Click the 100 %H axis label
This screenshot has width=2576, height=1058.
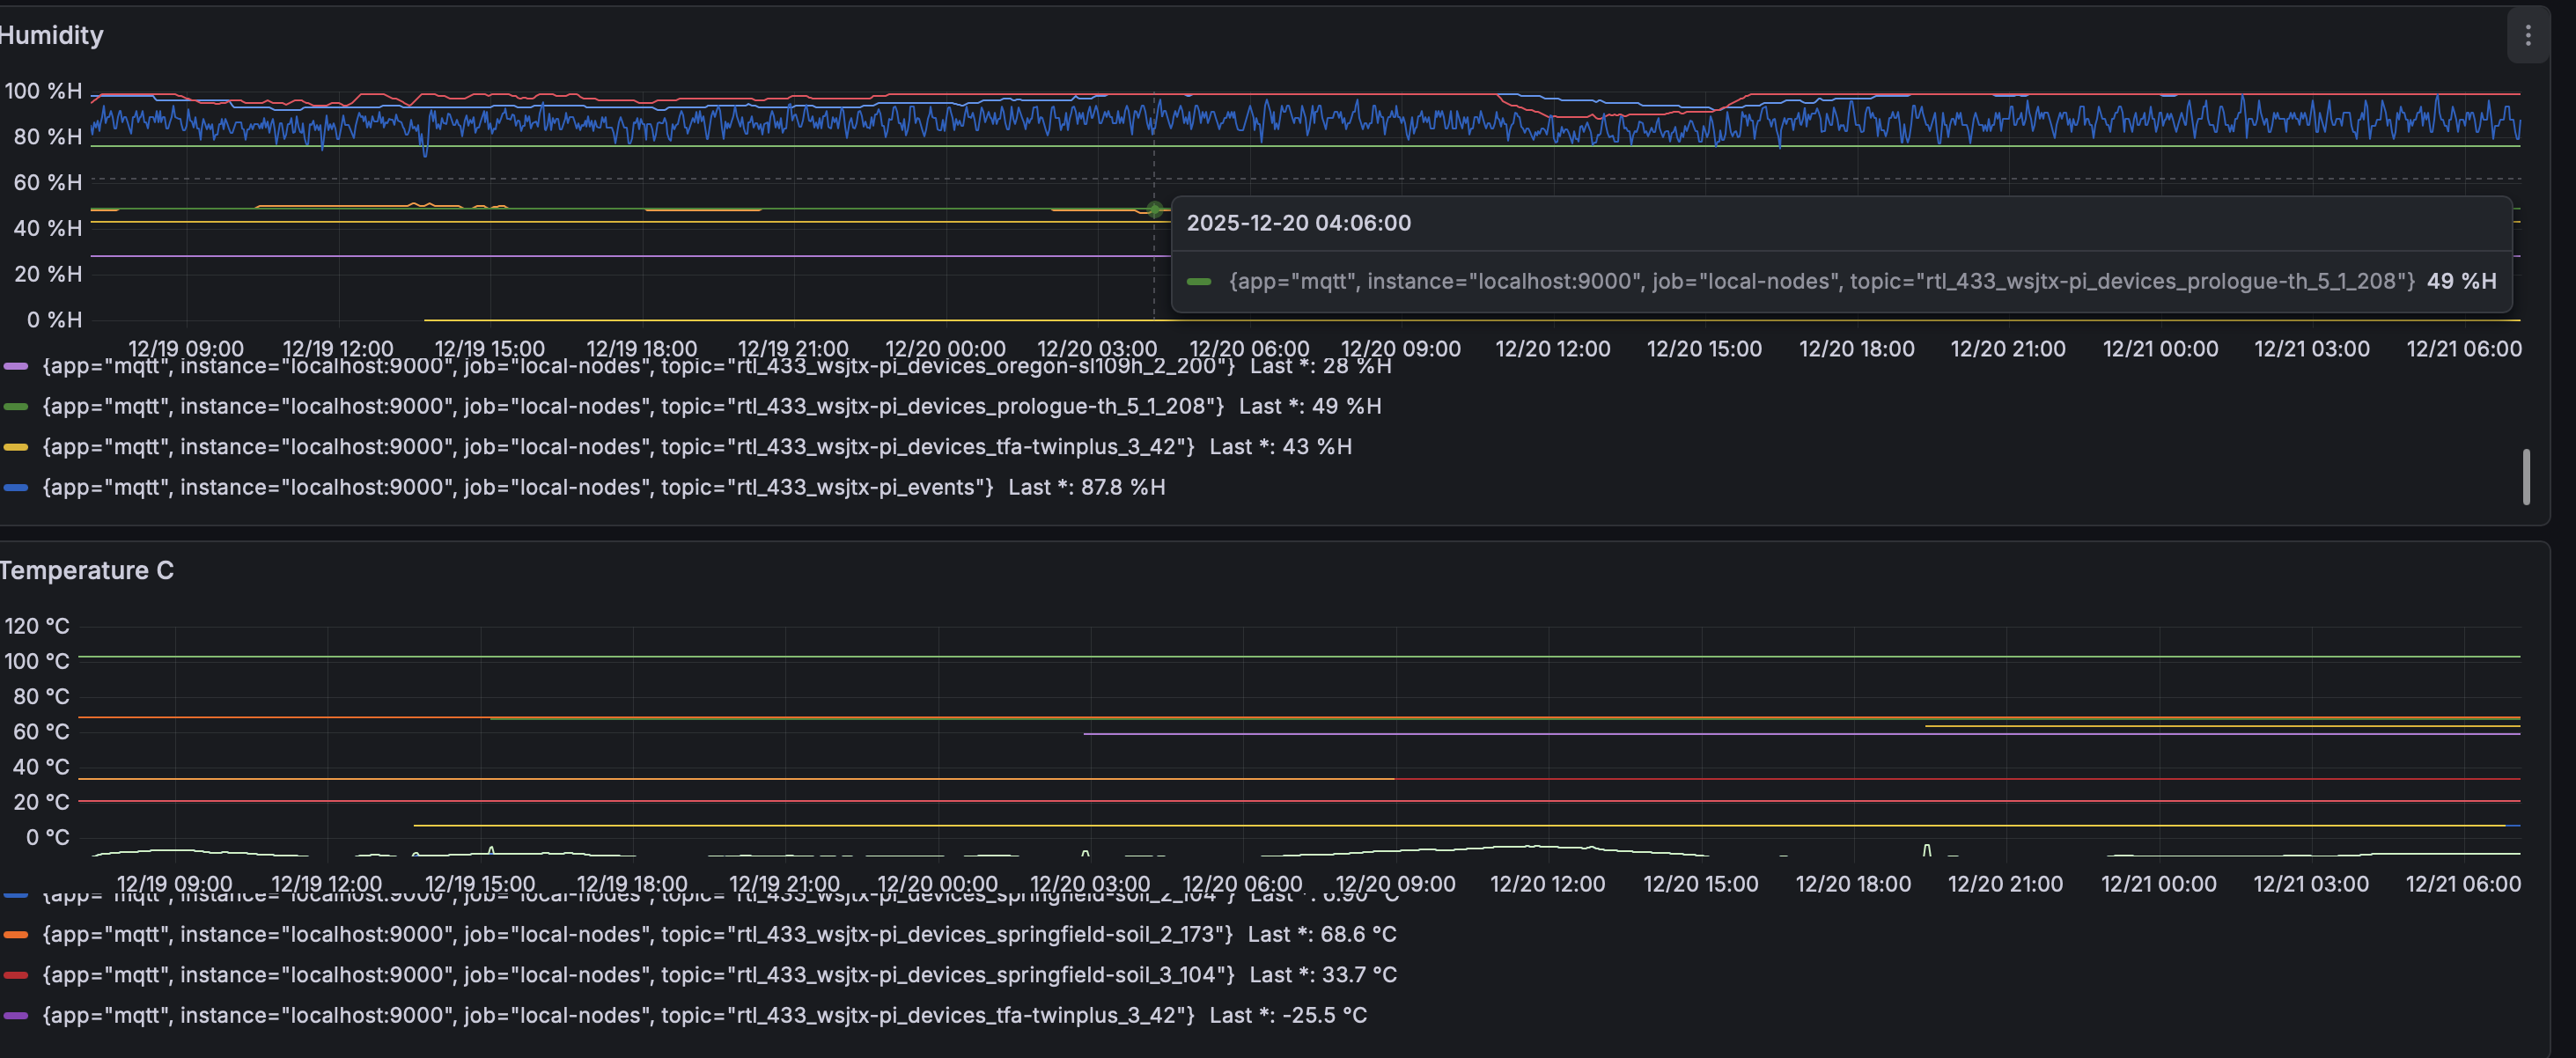coord(43,91)
